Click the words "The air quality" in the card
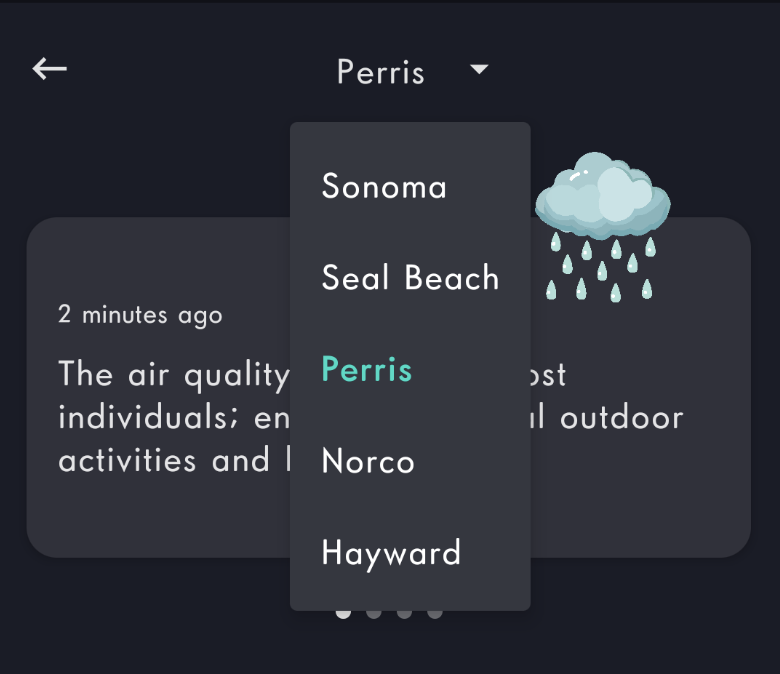This screenshot has width=780, height=674. point(172,374)
